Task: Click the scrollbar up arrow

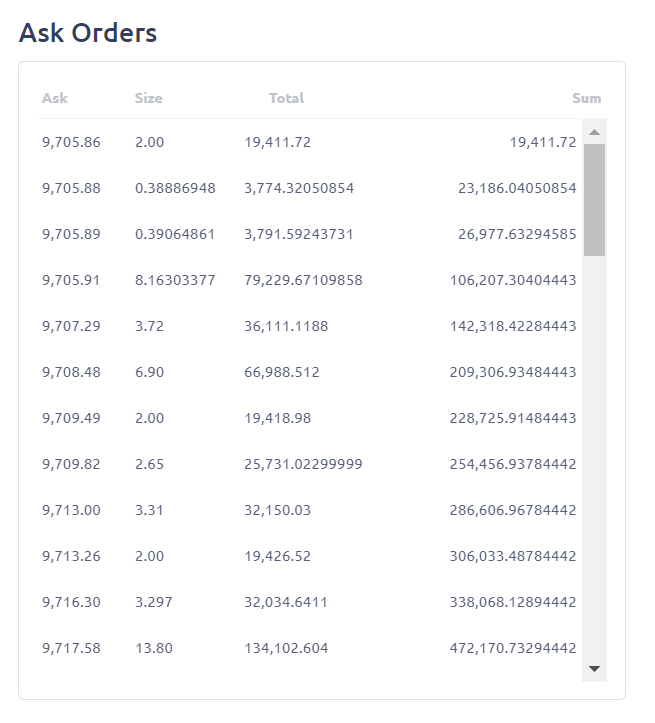Action: 594,132
